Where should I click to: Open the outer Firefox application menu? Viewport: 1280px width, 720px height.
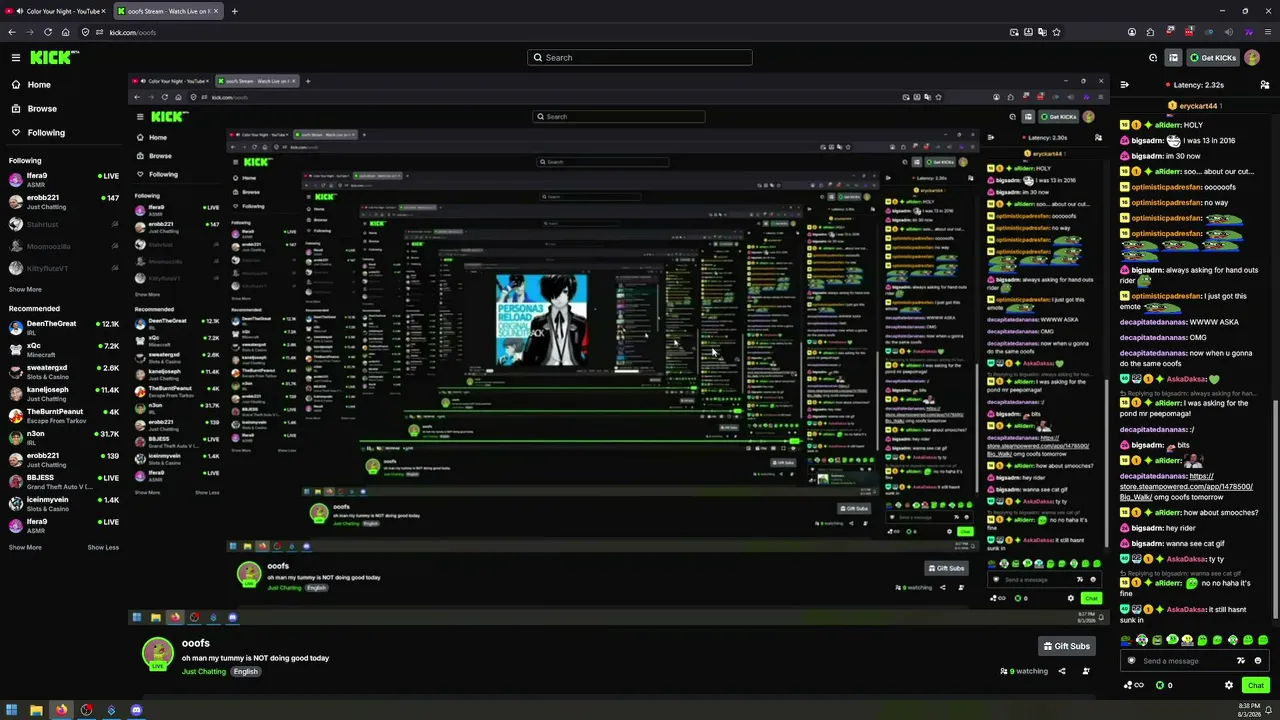[x=1266, y=32]
